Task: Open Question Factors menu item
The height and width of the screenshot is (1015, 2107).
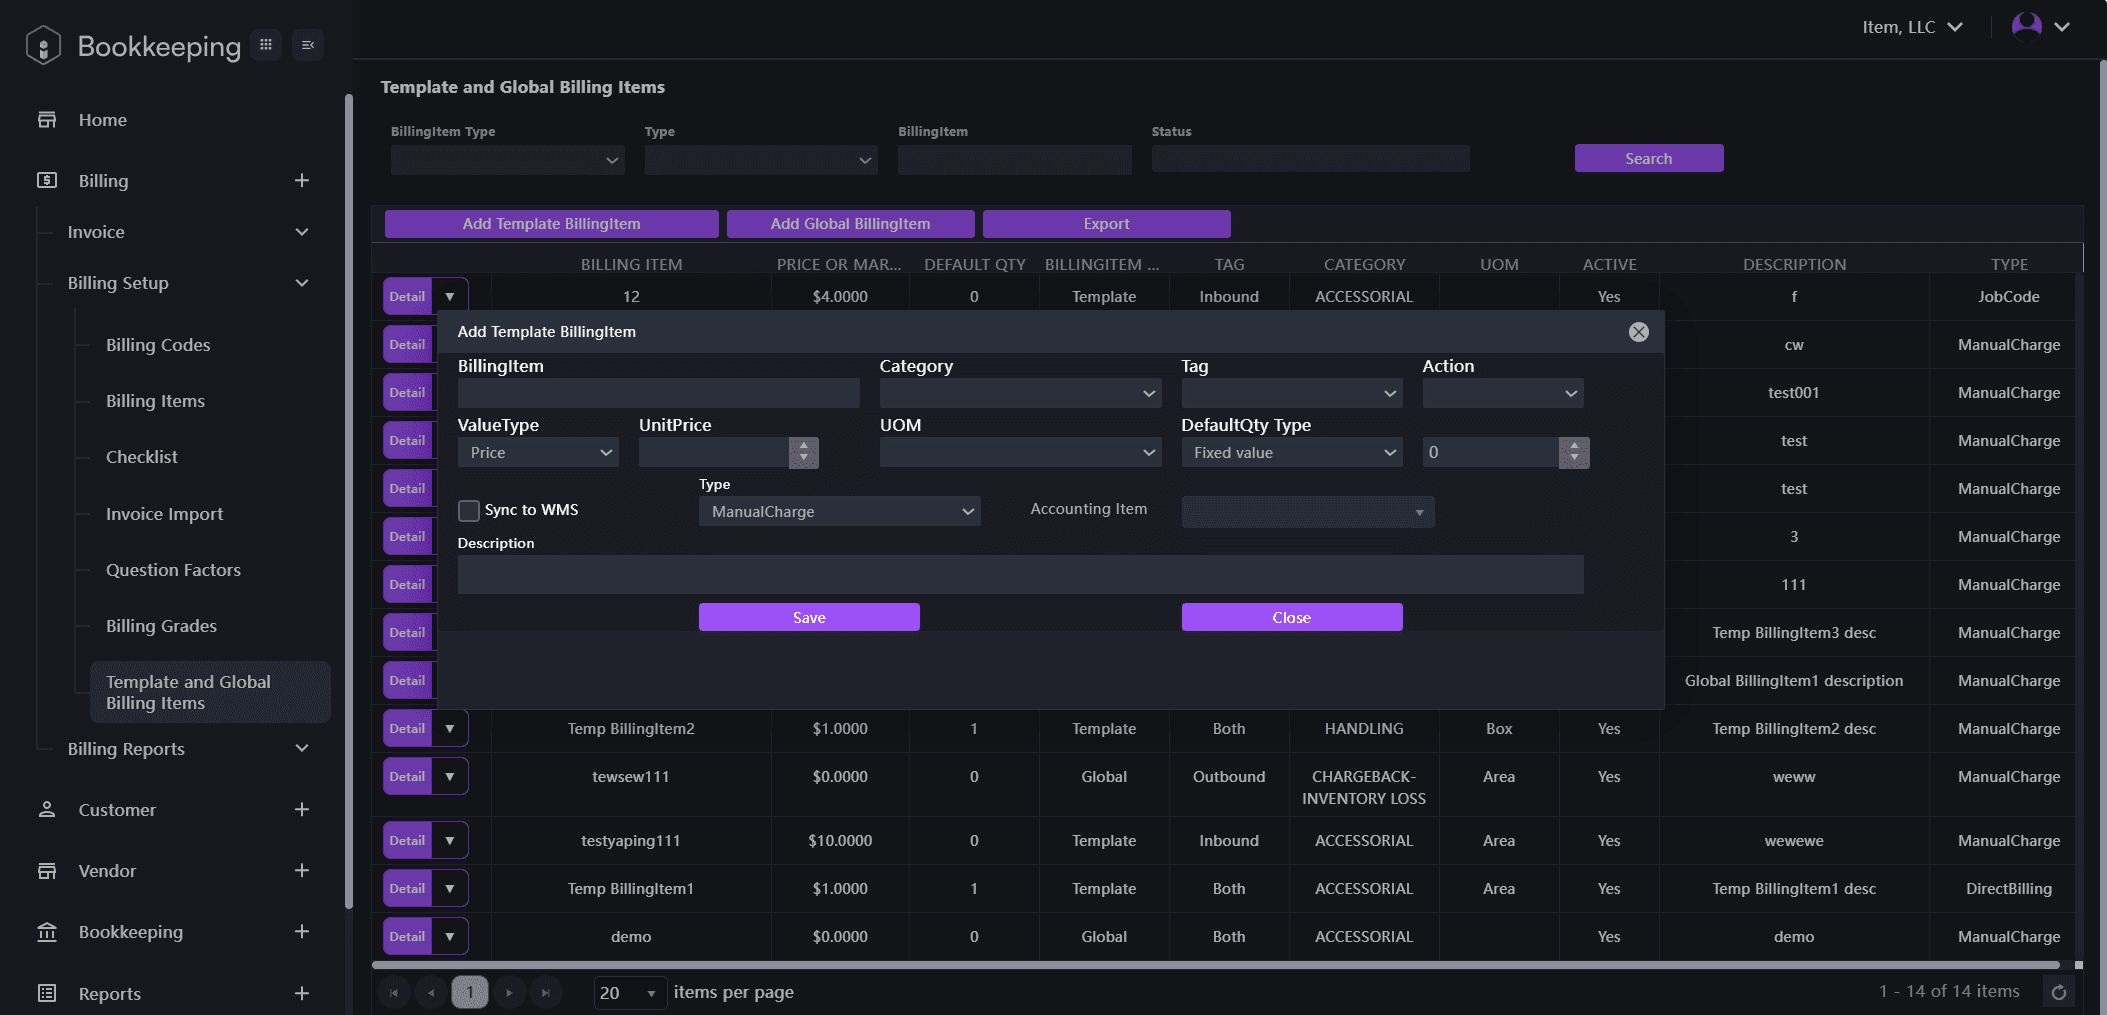Action: [173, 569]
